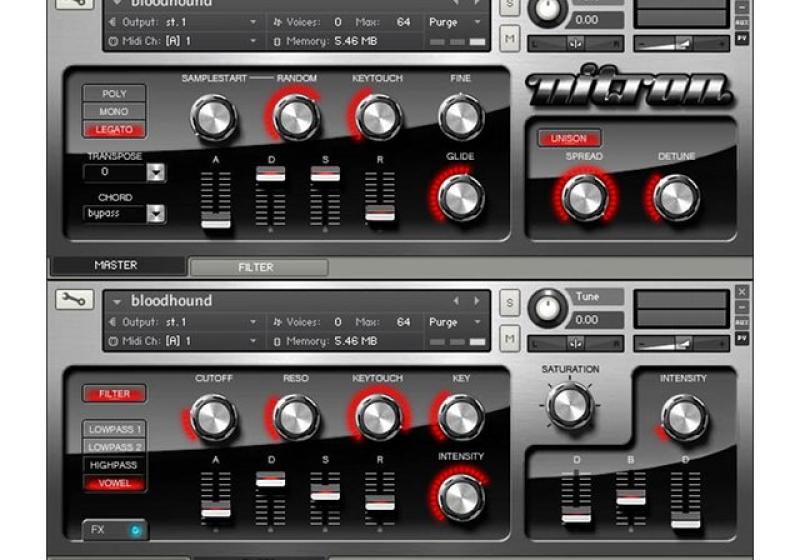
Task: Click the KEY knob in filter panel
Action: tap(461, 418)
